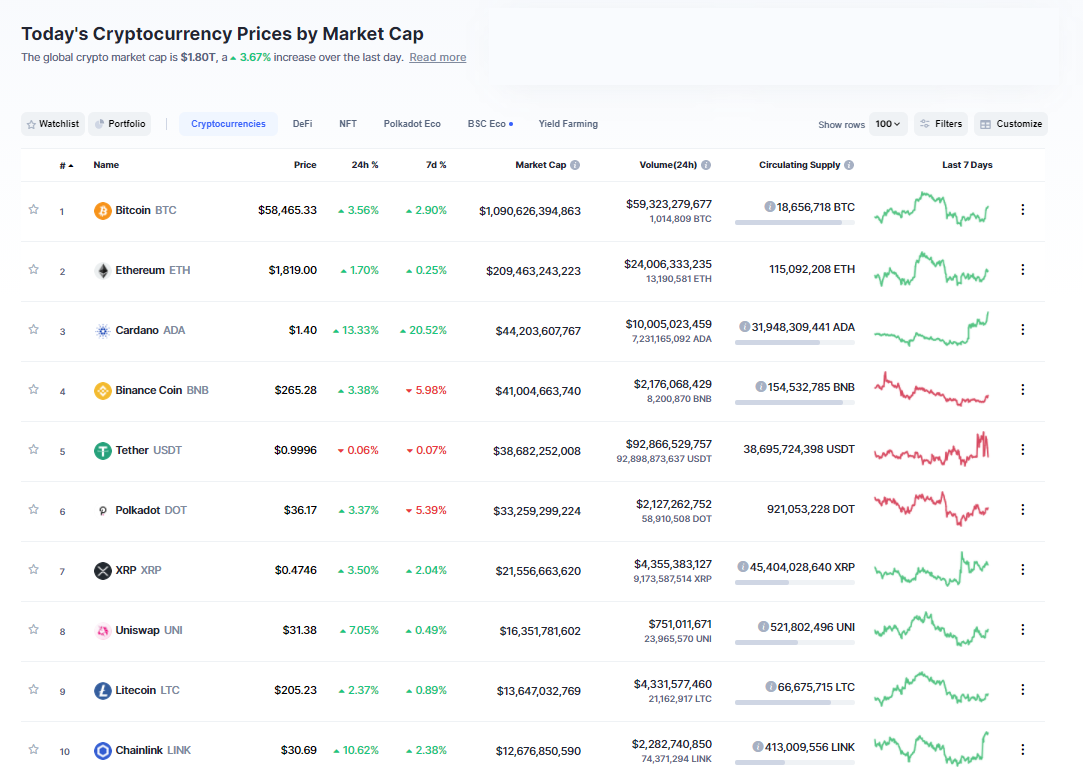Viewport: 1083px width, 781px height.
Task: Click Cardano's 7-day price sparkline chart
Action: pos(931,330)
